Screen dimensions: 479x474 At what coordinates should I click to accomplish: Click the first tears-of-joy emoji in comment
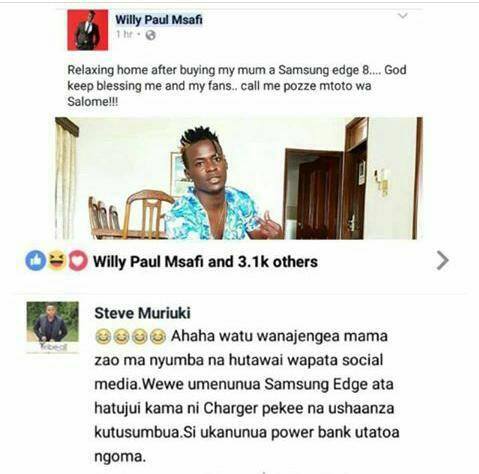pyautogui.click(x=104, y=337)
